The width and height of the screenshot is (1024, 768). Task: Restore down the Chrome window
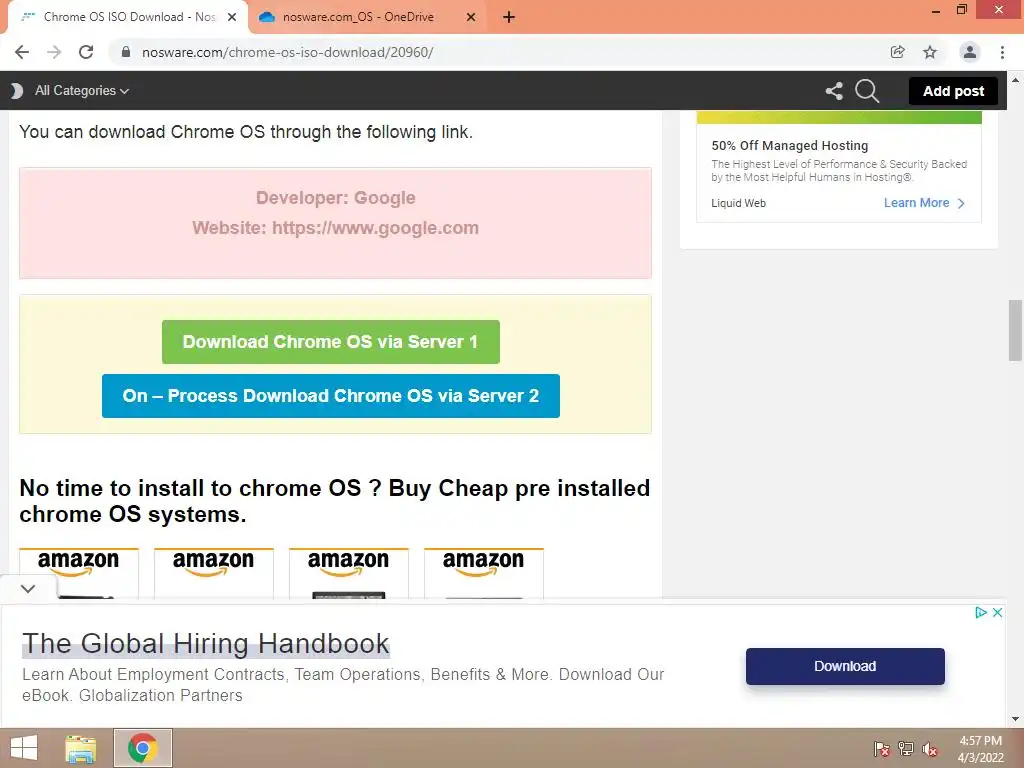click(961, 10)
